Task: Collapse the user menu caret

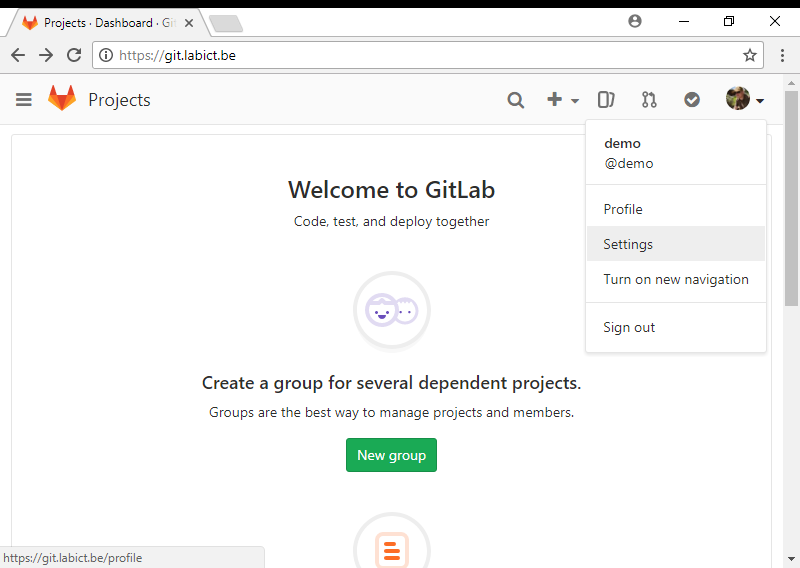Action: (760, 101)
